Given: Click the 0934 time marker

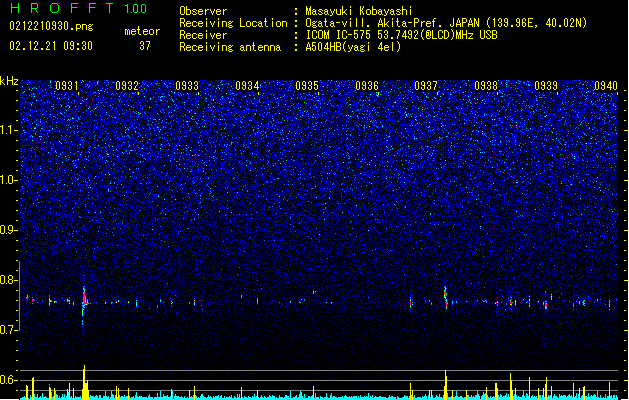Looking at the screenshot, I should click(247, 86).
